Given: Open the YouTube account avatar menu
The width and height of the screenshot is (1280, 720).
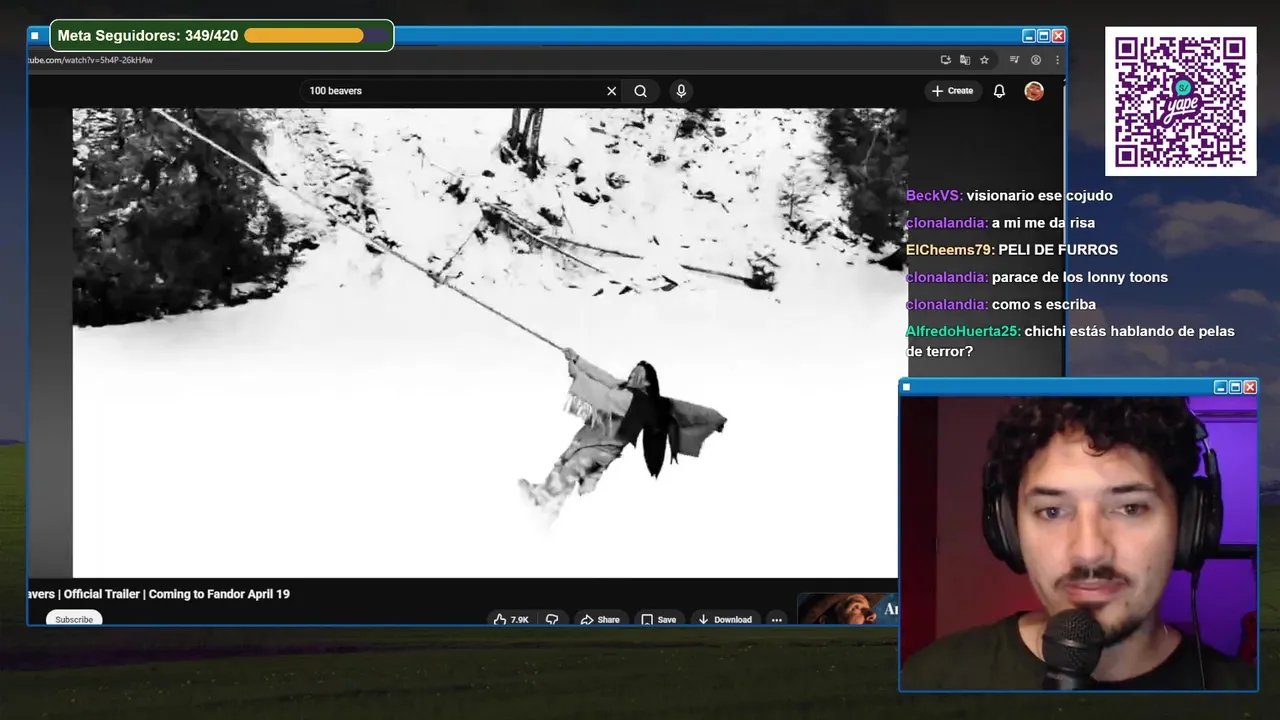Looking at the screenshot, I should pyautogui.click(x=1034, y=91).
